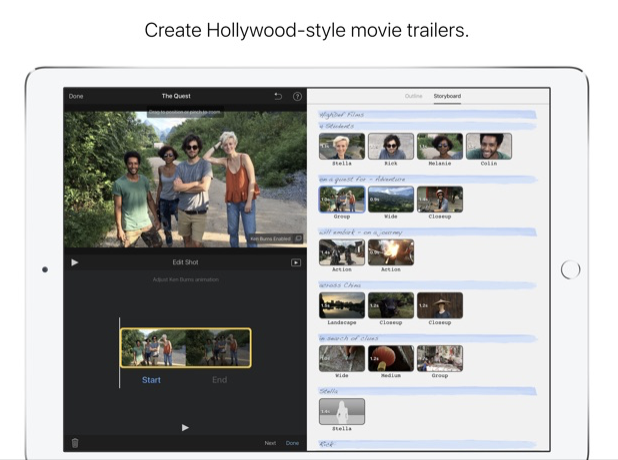The image size is (618, 460).
Task: Tap the blue Done button at bottom
Action: point(292,442)
